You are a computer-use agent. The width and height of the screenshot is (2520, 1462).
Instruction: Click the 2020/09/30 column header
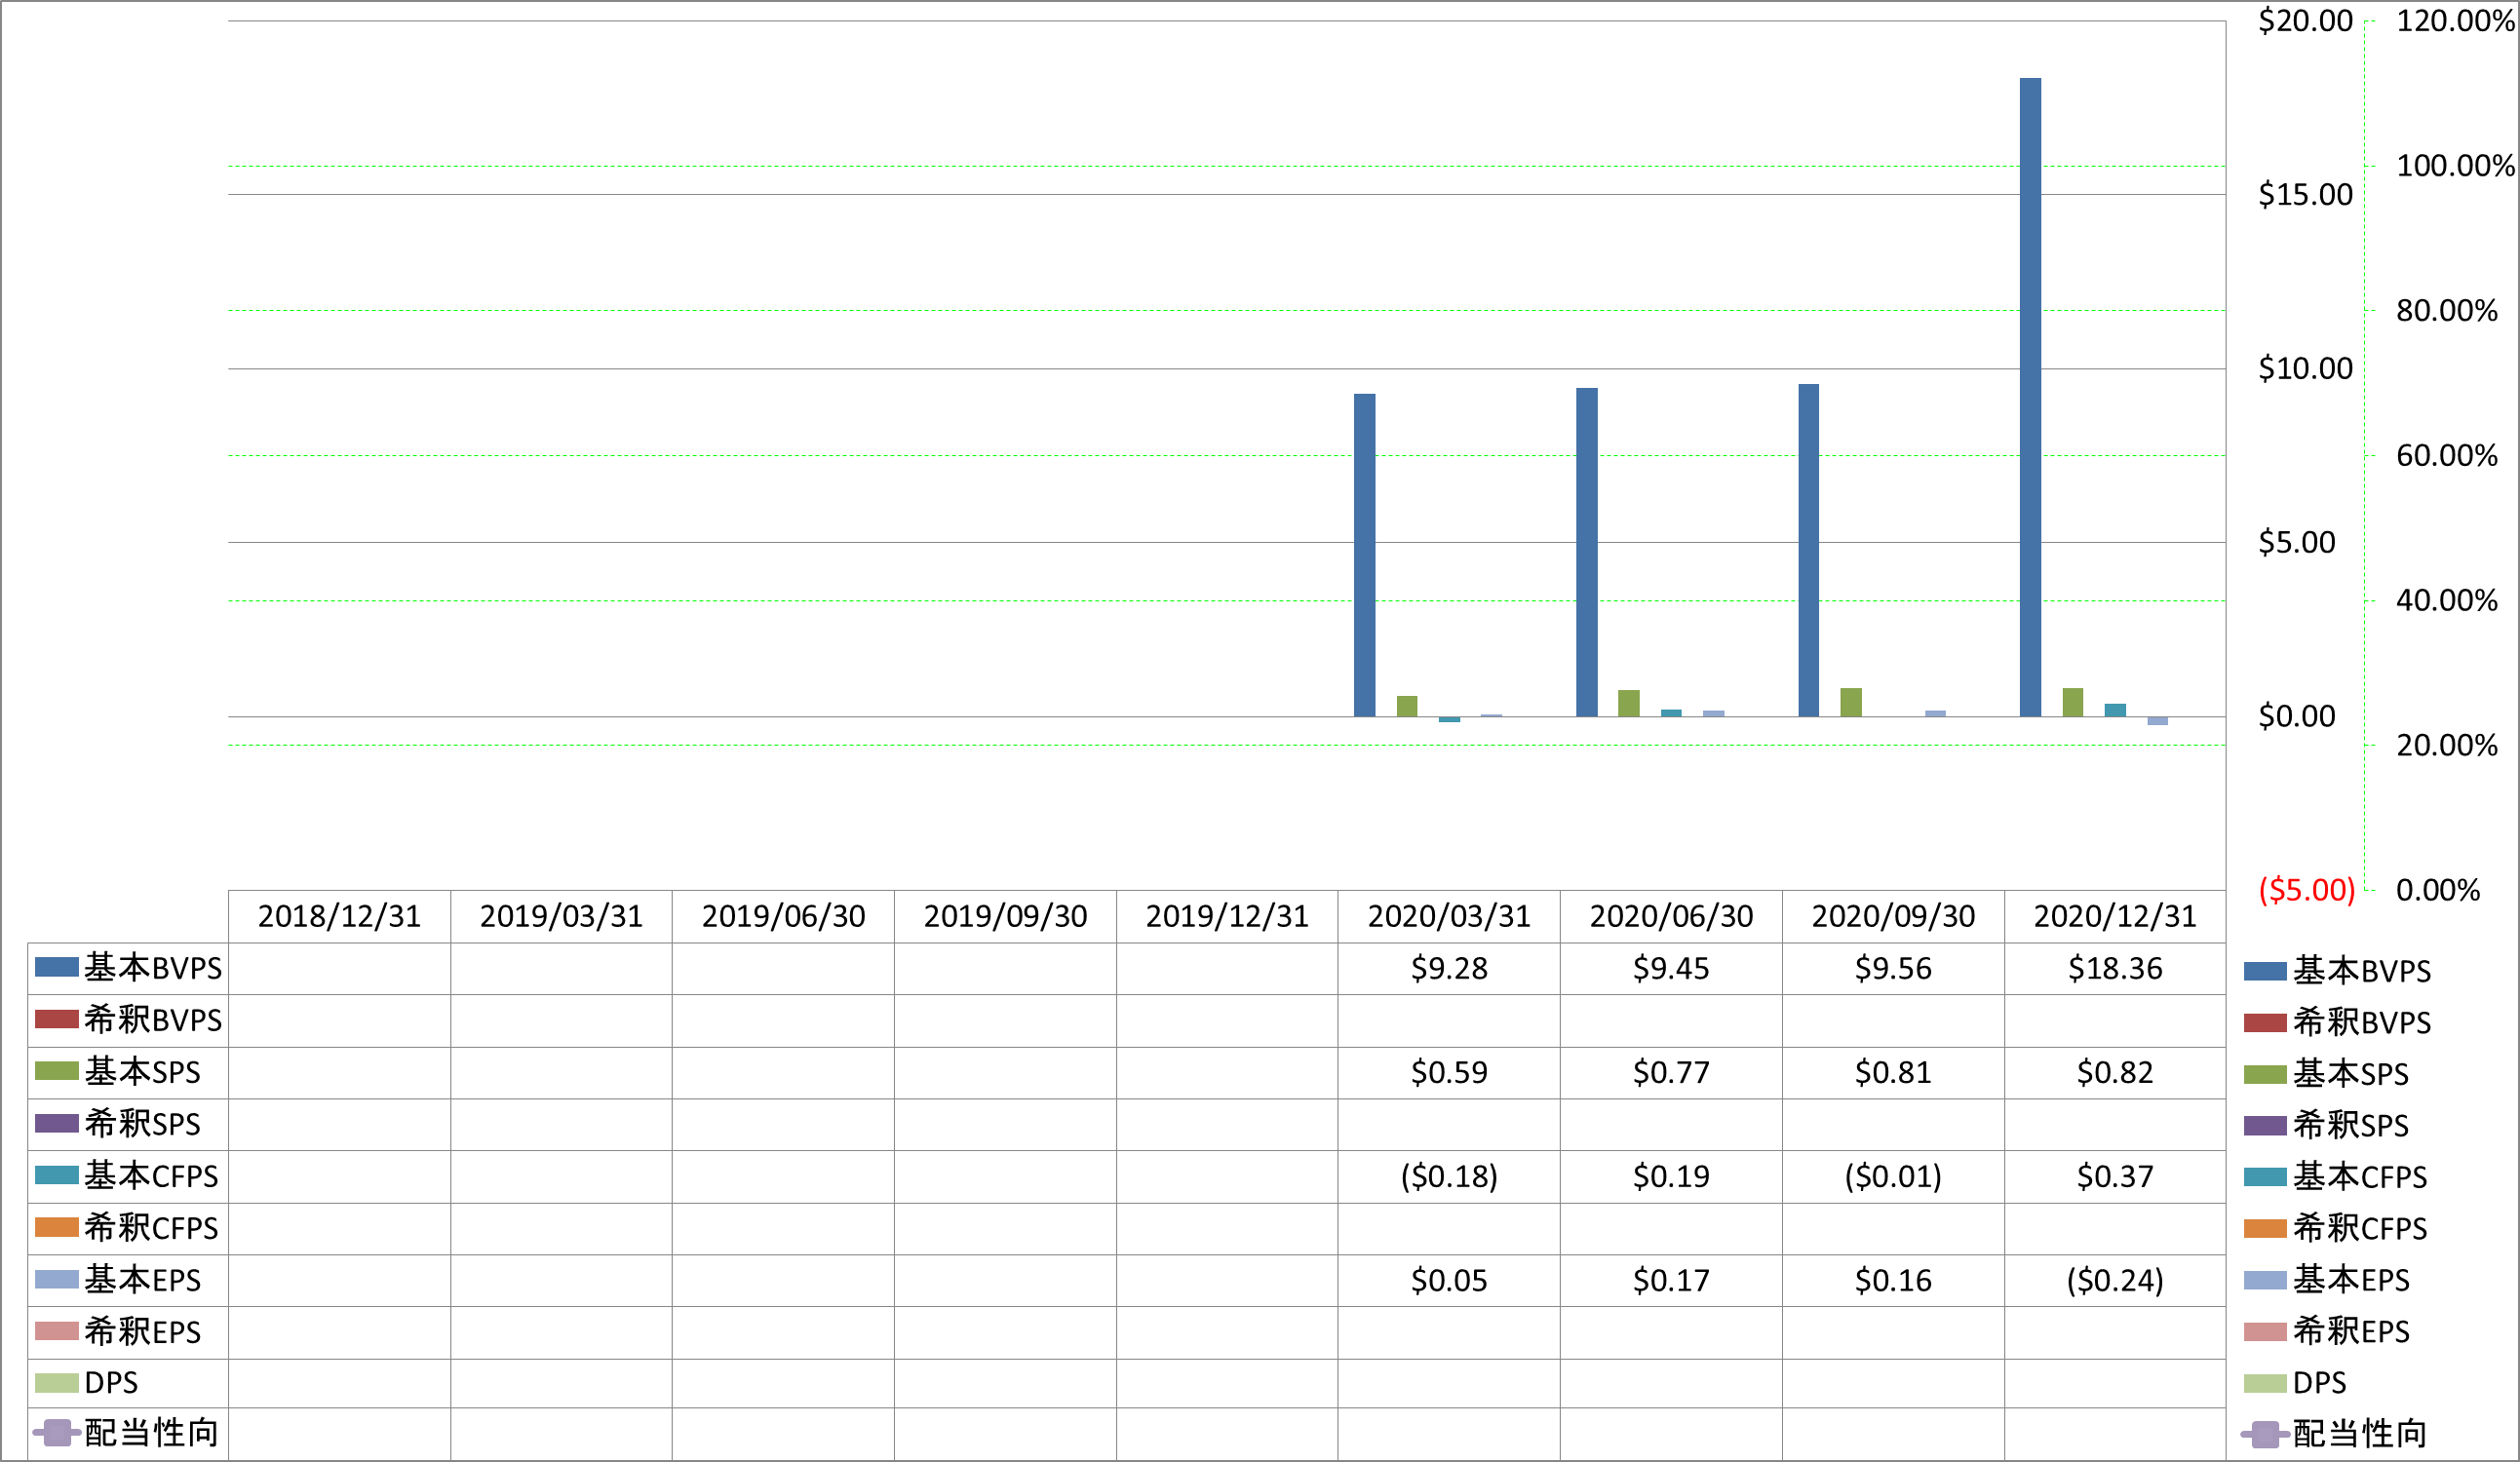(x=1893, y=916)
